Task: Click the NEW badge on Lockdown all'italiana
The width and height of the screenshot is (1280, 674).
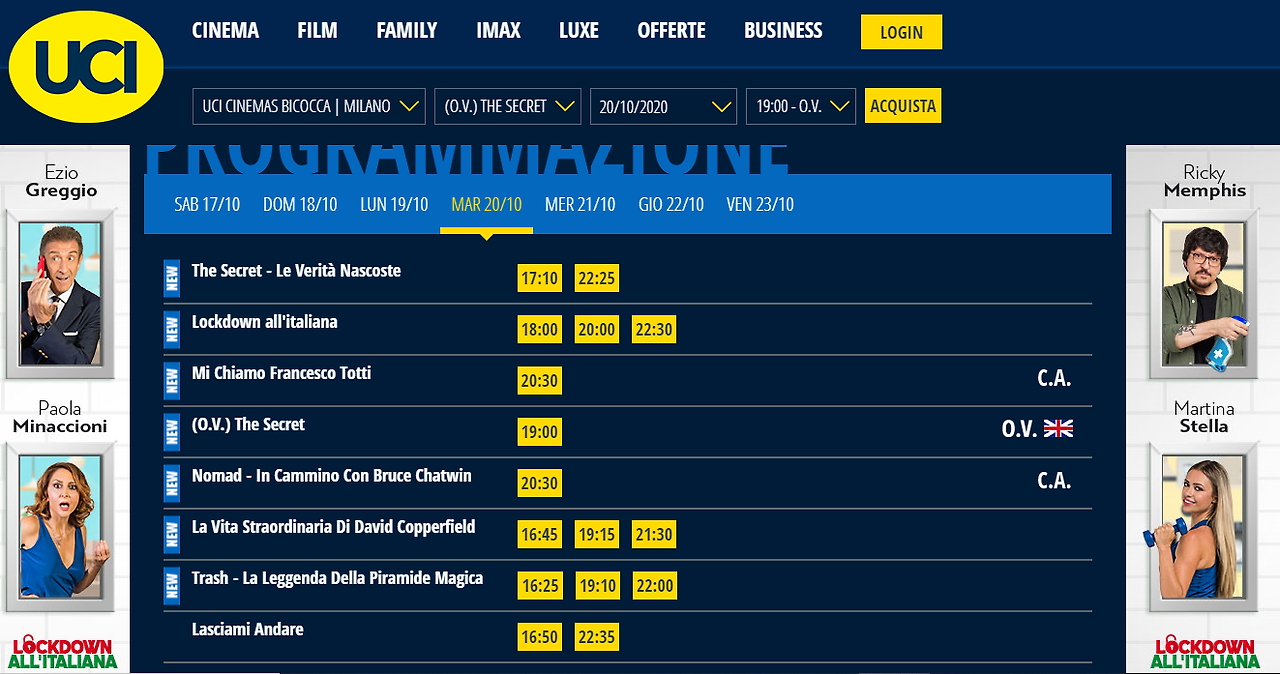Action: pyautogui.click(x=171, y=329)
